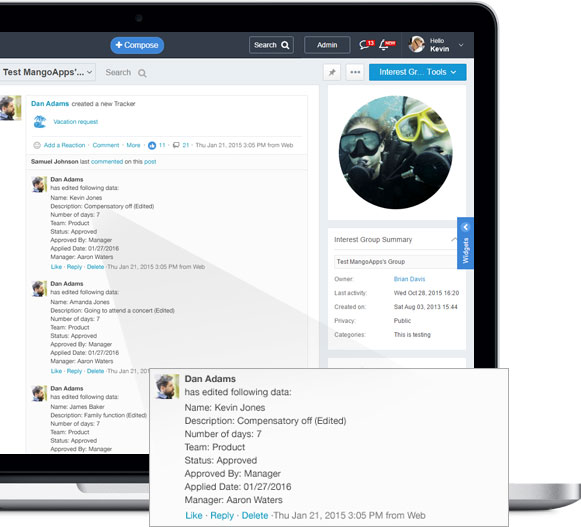Click the group search magnifier icon
Viewport: 581px width, 527px height.
pyautogui.click(x=142, y=73)
